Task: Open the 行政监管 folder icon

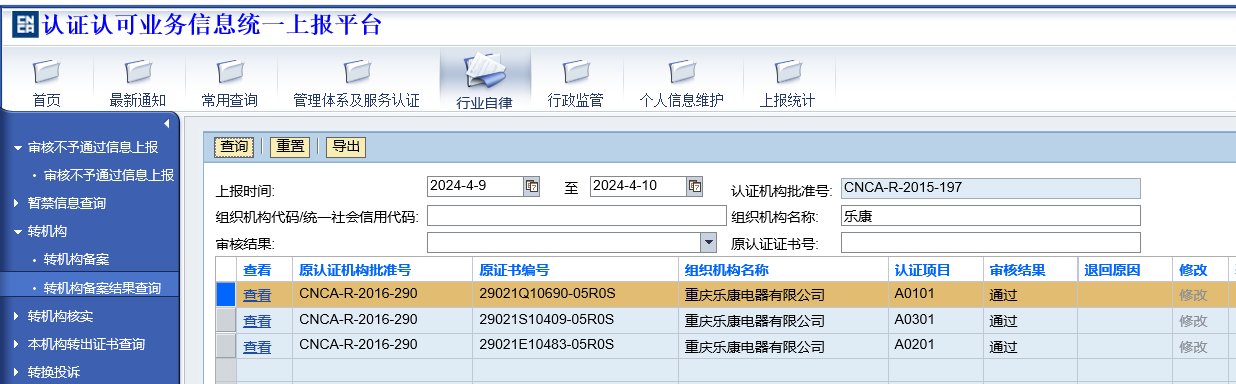Action: (x=575, y=73)
